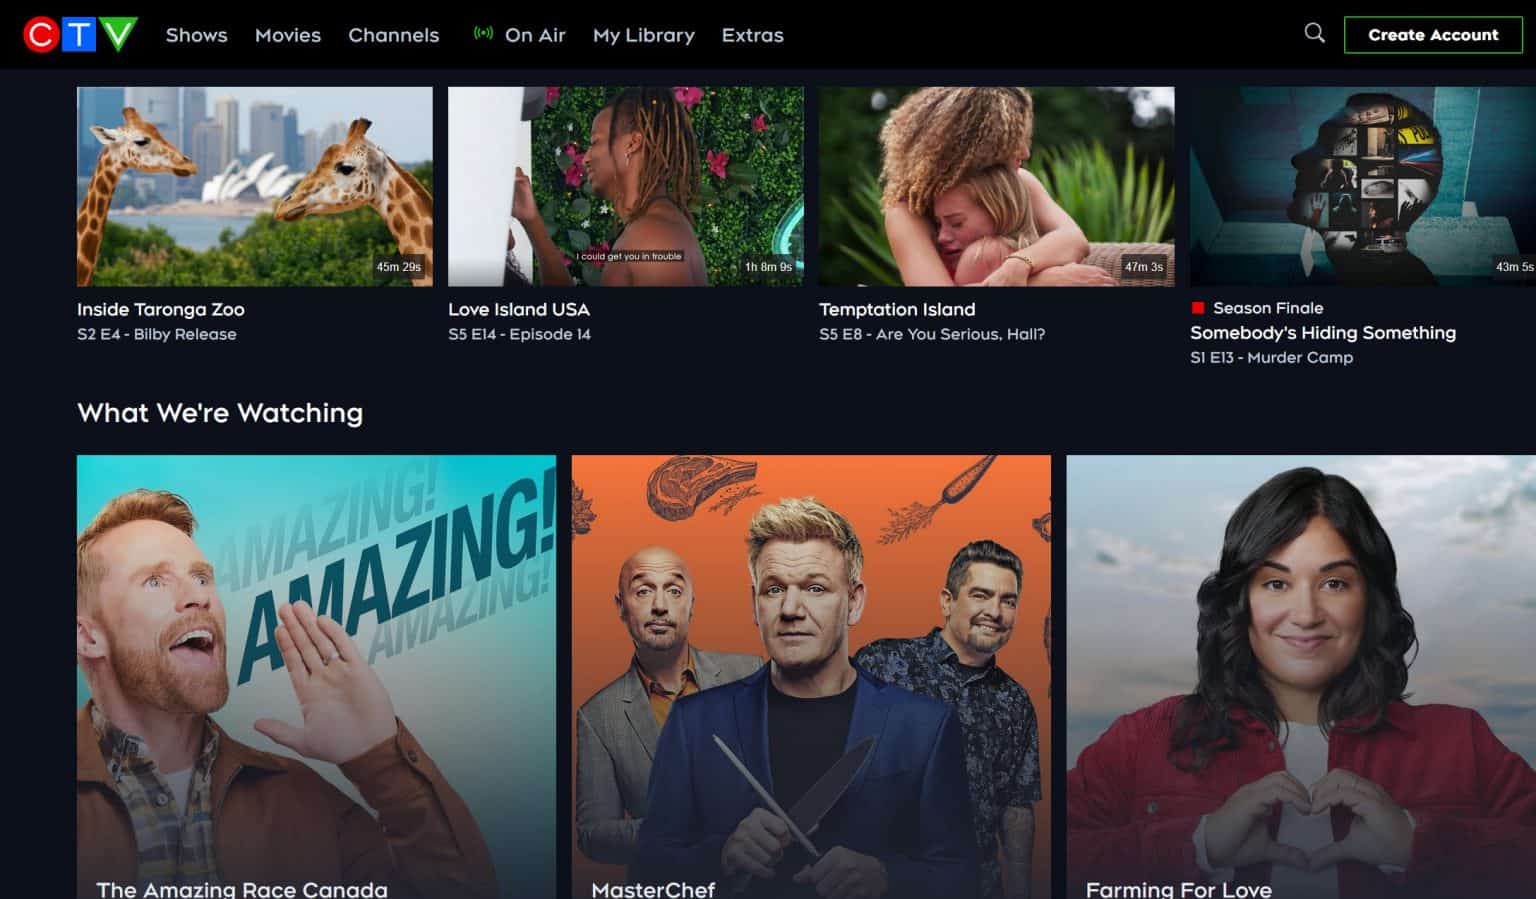Click the CTV logo
This screenshot has height=899, width=1536.
[80, 35]
